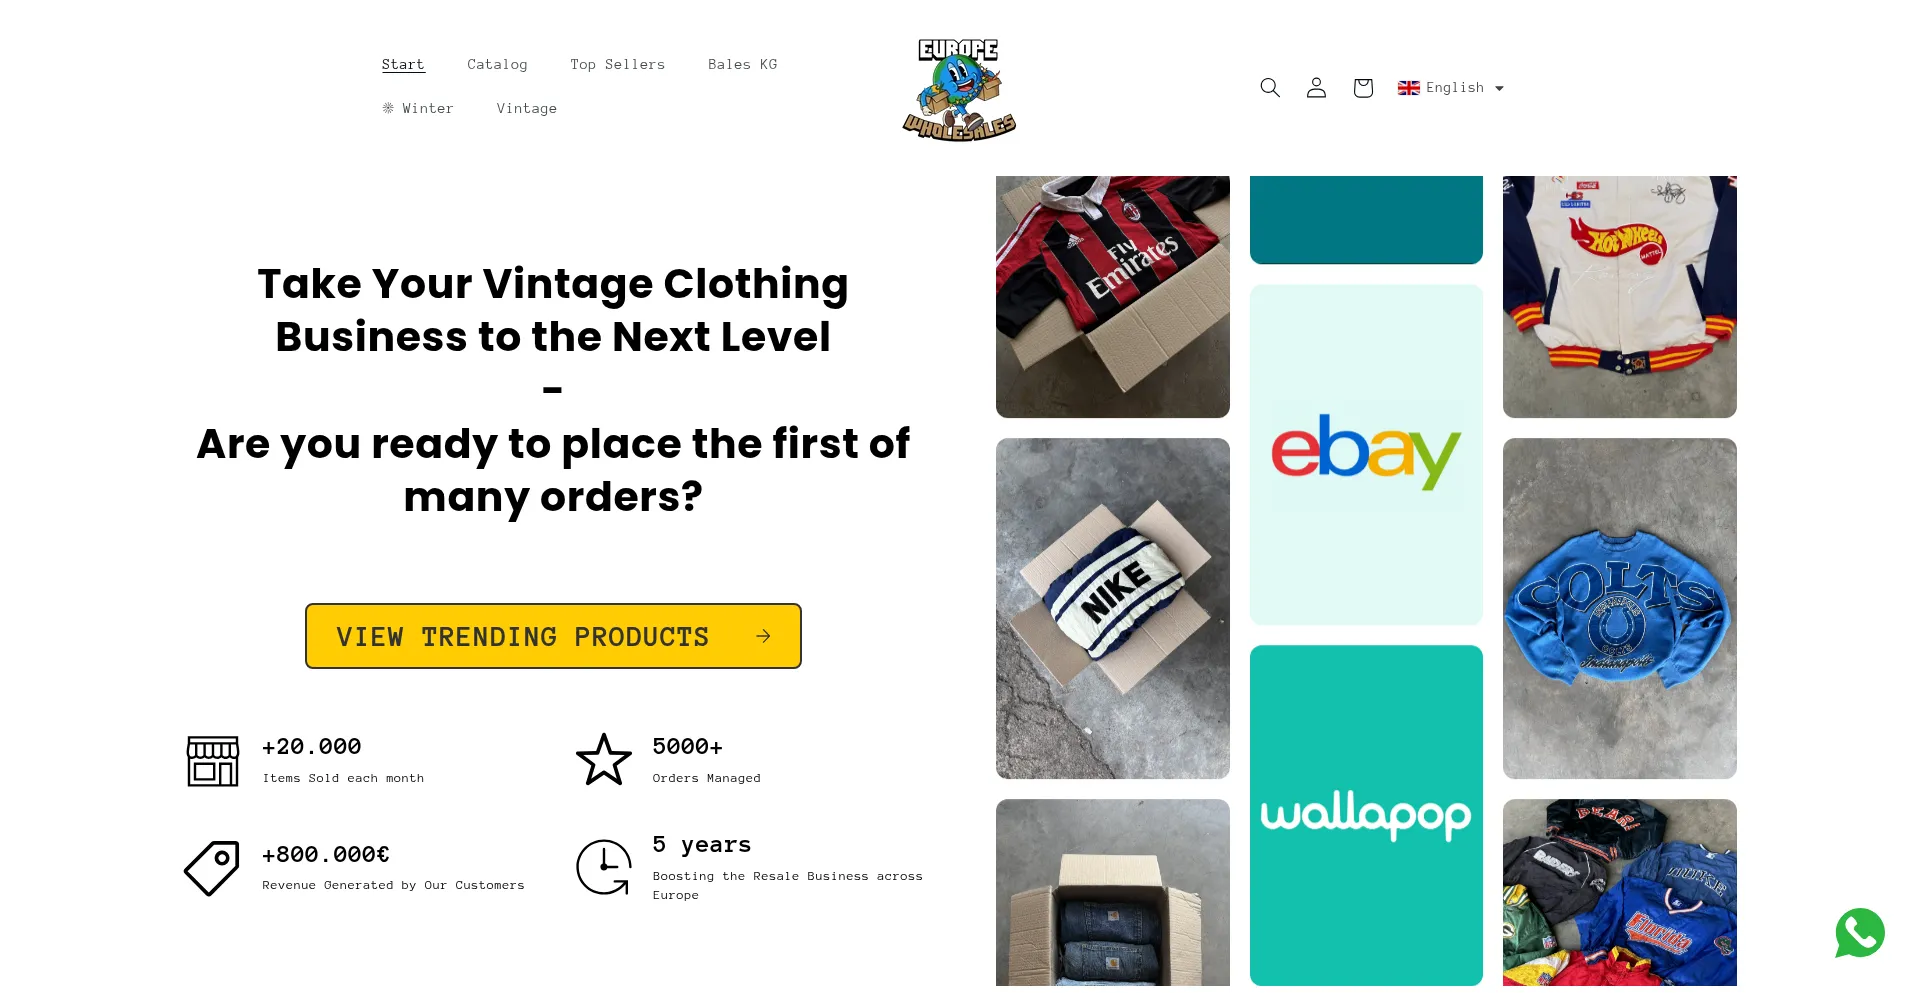Open the search magnifier icon
Image resolution: width=1920 pixels, height=993 pixels.
(x=1270, y=88)
